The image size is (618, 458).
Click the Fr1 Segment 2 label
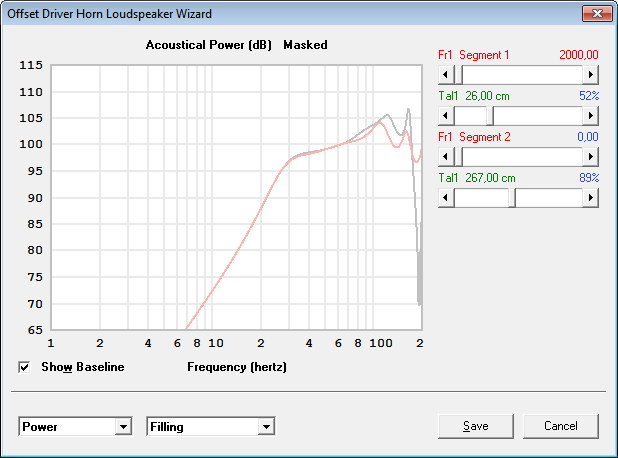point(474,137)
